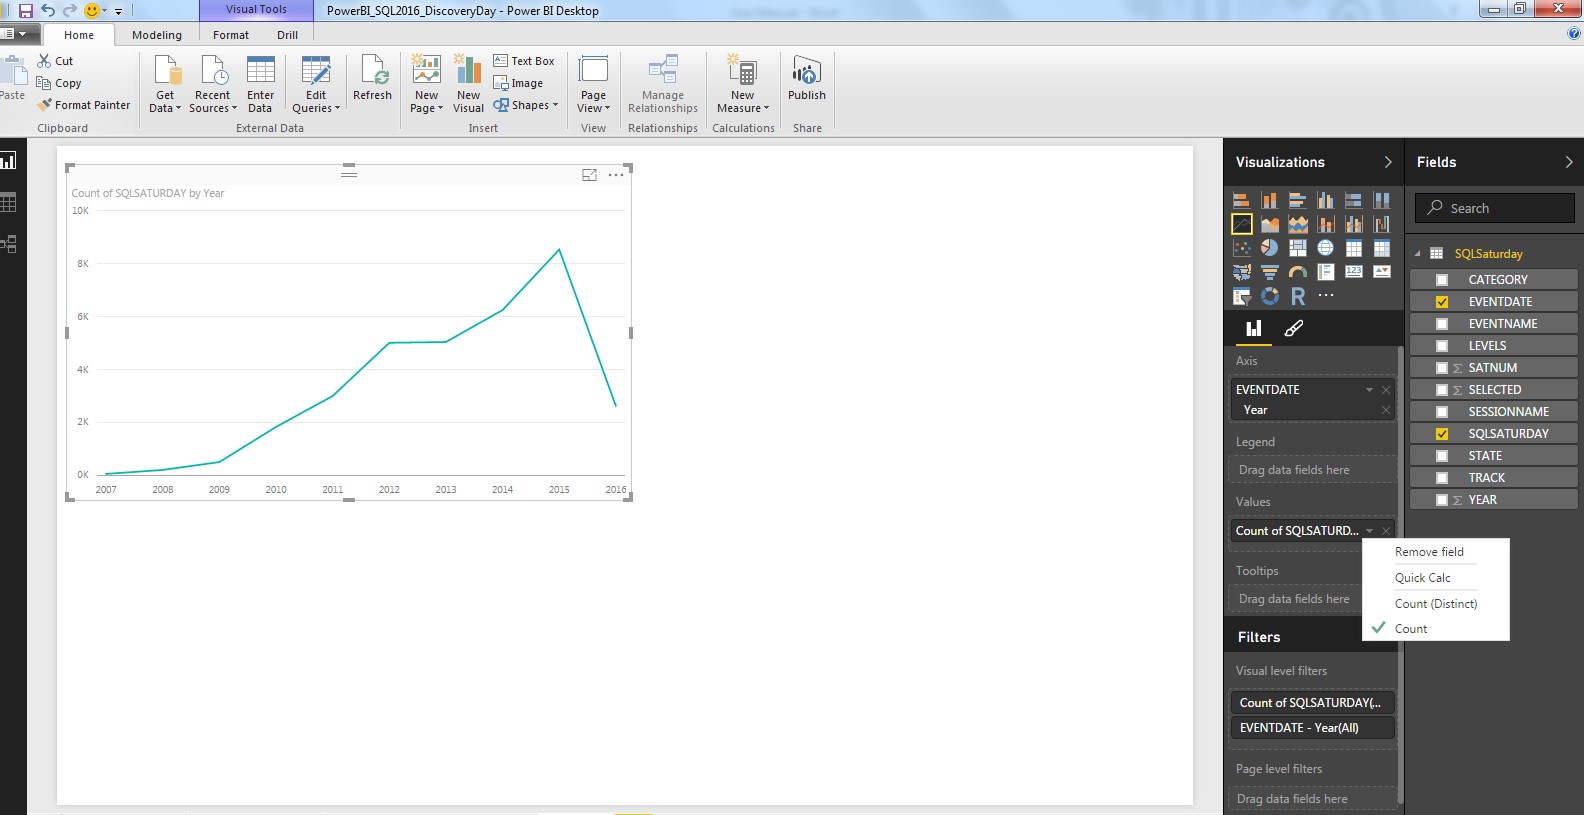
Task: Open the Format paintbrush pane
Action: [x=1293, y=328]
